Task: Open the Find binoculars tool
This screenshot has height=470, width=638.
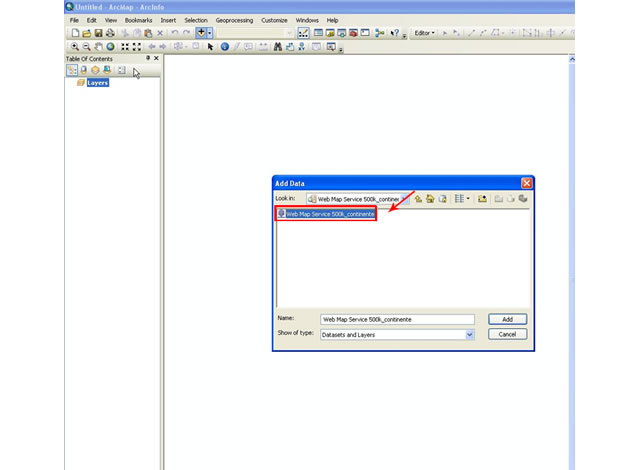Action: point(278,47)
